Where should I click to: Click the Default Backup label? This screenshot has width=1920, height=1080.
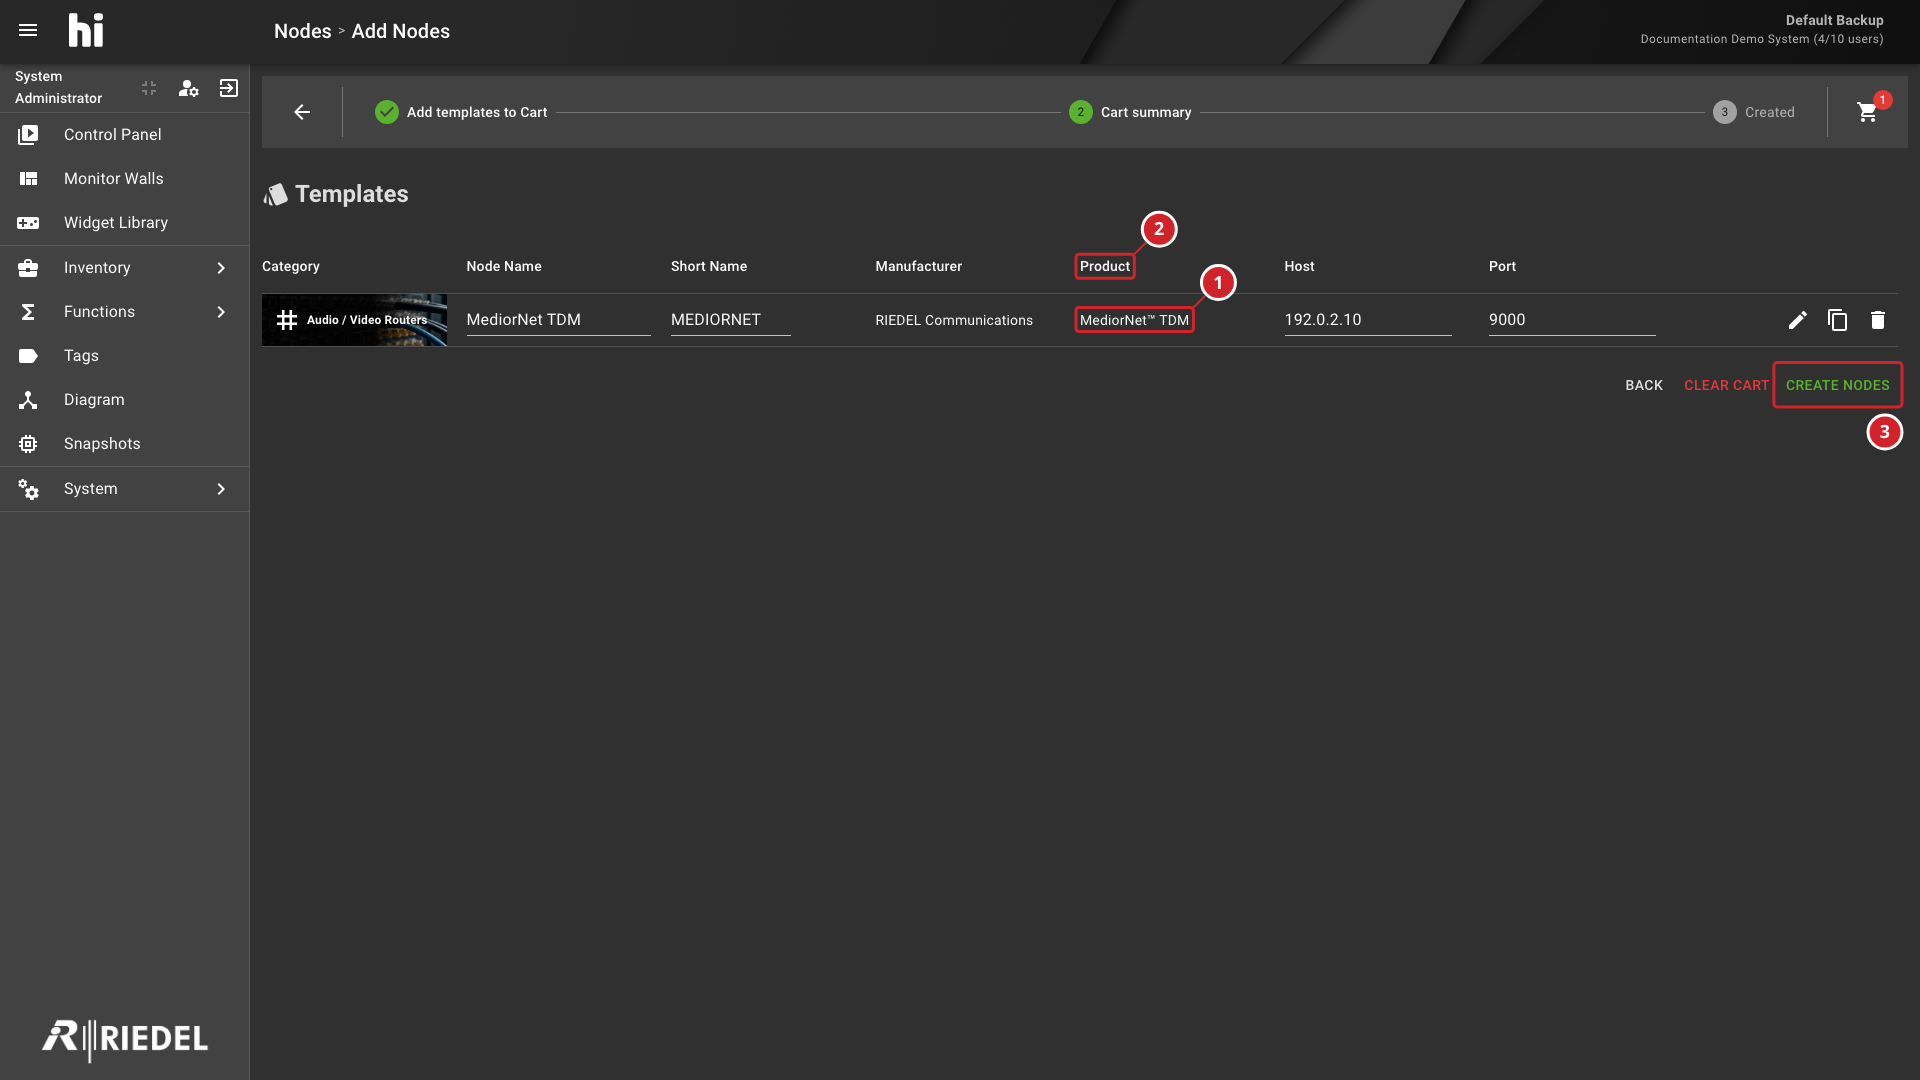click(x=1834, y=20)
